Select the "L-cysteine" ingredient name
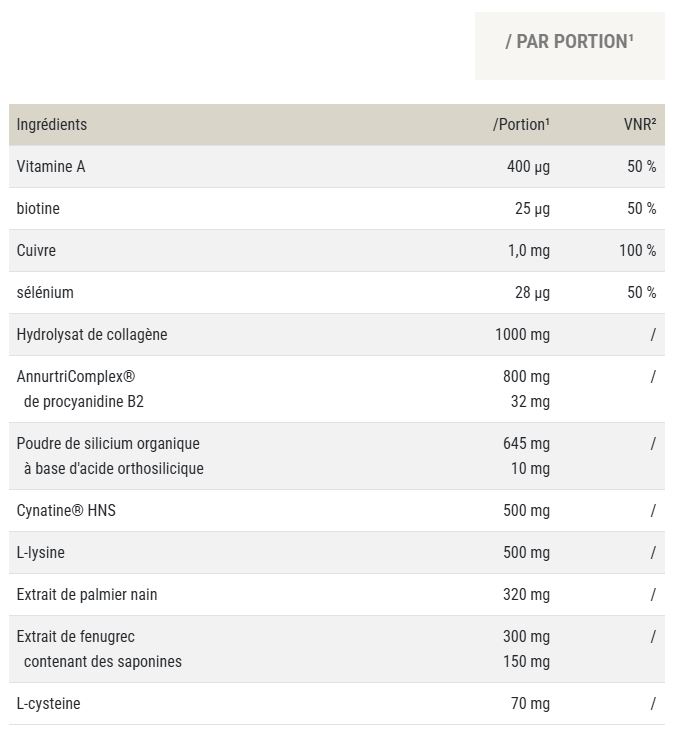 coord(49,704)
